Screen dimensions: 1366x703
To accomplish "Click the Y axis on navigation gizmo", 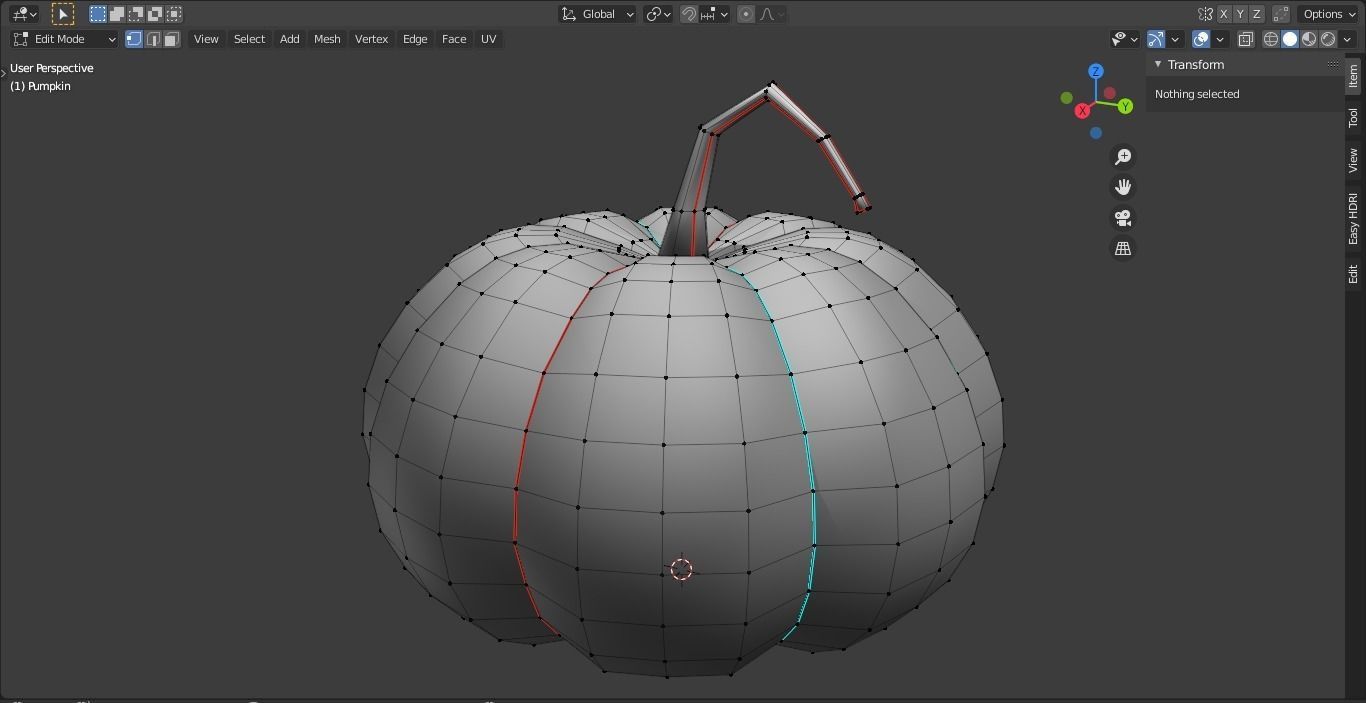I will coord(1125,106).
